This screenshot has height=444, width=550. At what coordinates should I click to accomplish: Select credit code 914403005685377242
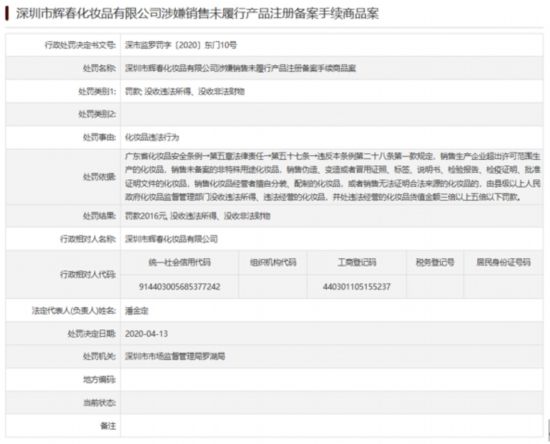(180, 287)
